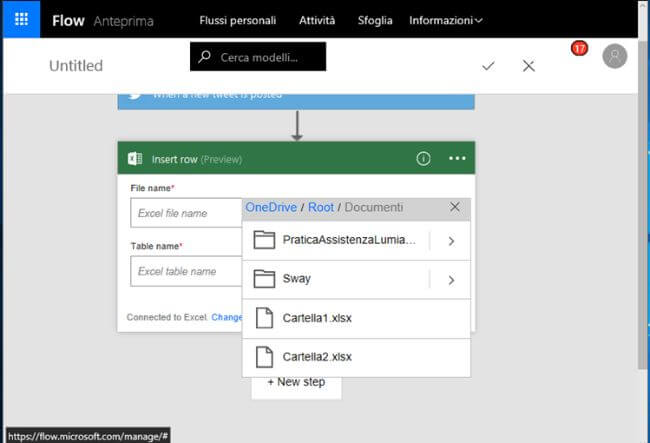The image size is (650, 443).
Task: Open the app launcher waffle icon
Action: pyautogui.click(x=22, y=19)
